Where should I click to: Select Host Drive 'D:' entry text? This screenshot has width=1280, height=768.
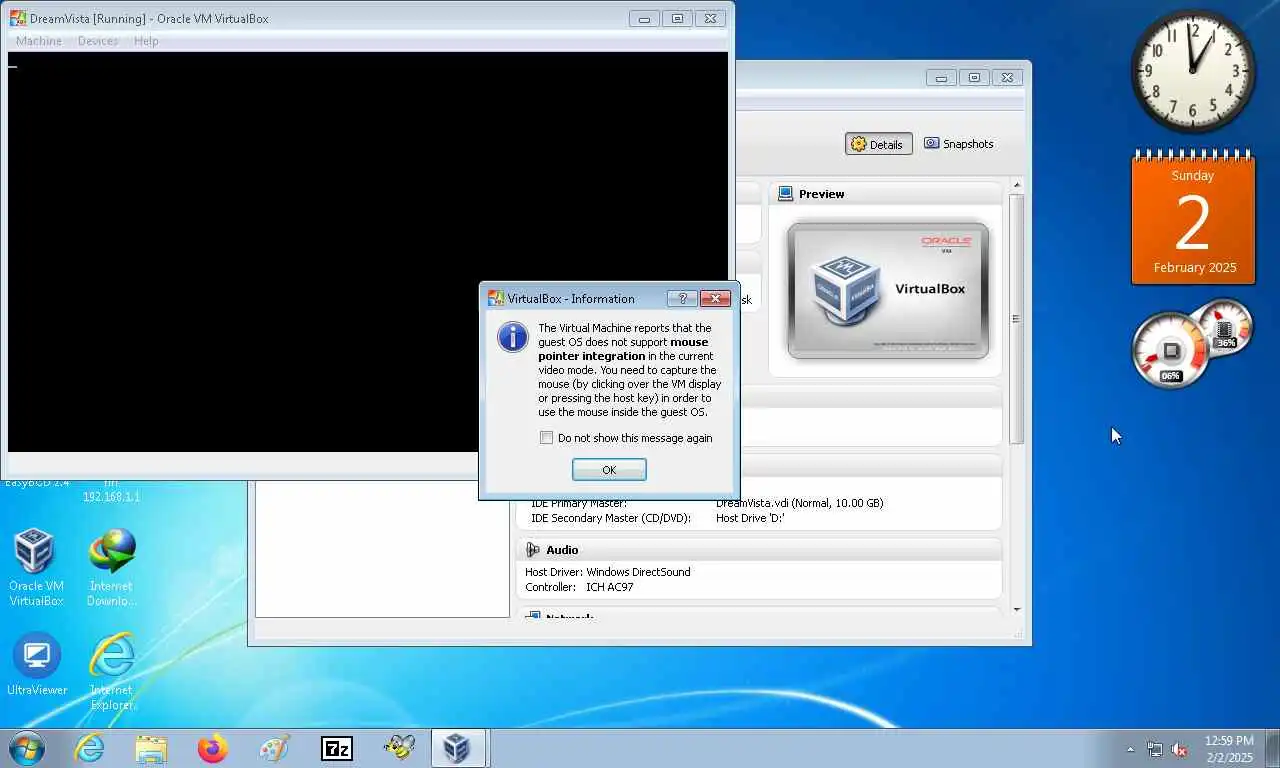point(750,518)
